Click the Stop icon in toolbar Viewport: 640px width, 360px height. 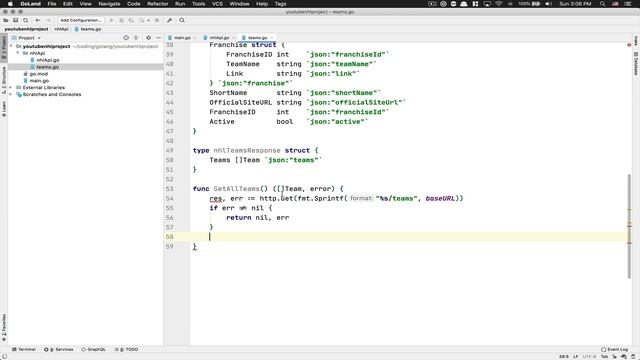tap(157, 20)
